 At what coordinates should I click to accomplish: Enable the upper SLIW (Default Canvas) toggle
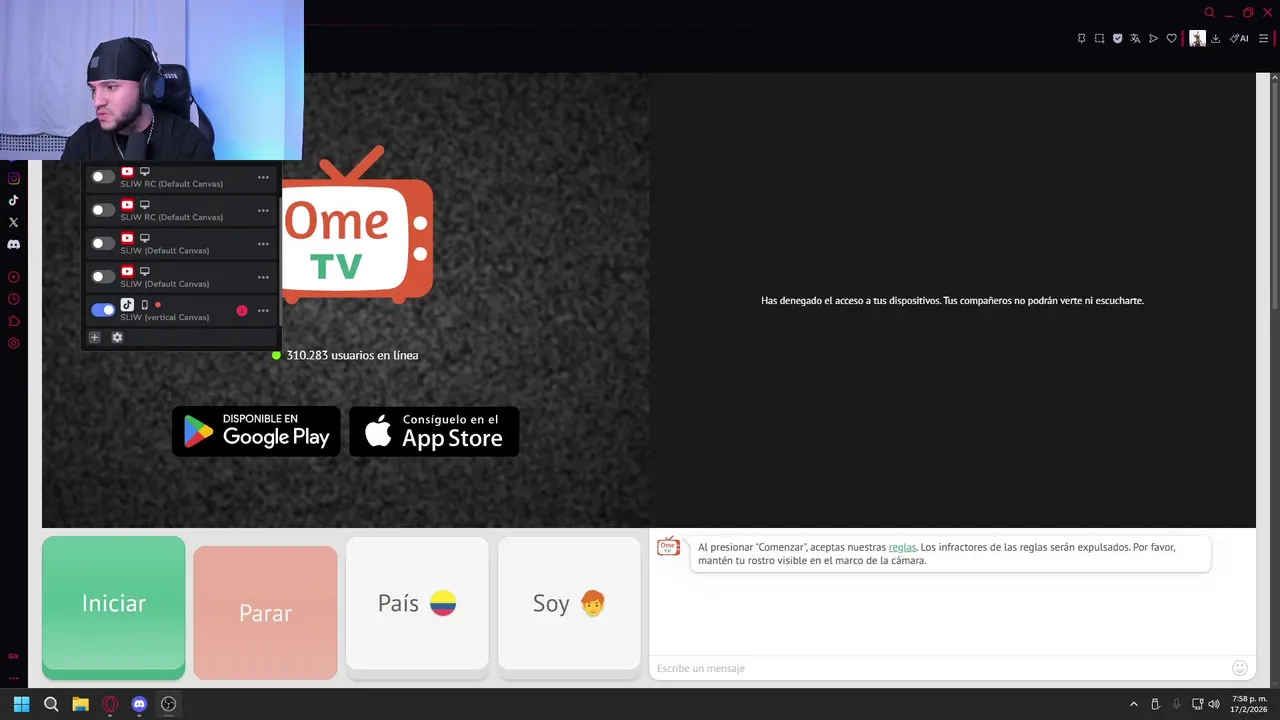pyautogui.click(x=102, y=243)
